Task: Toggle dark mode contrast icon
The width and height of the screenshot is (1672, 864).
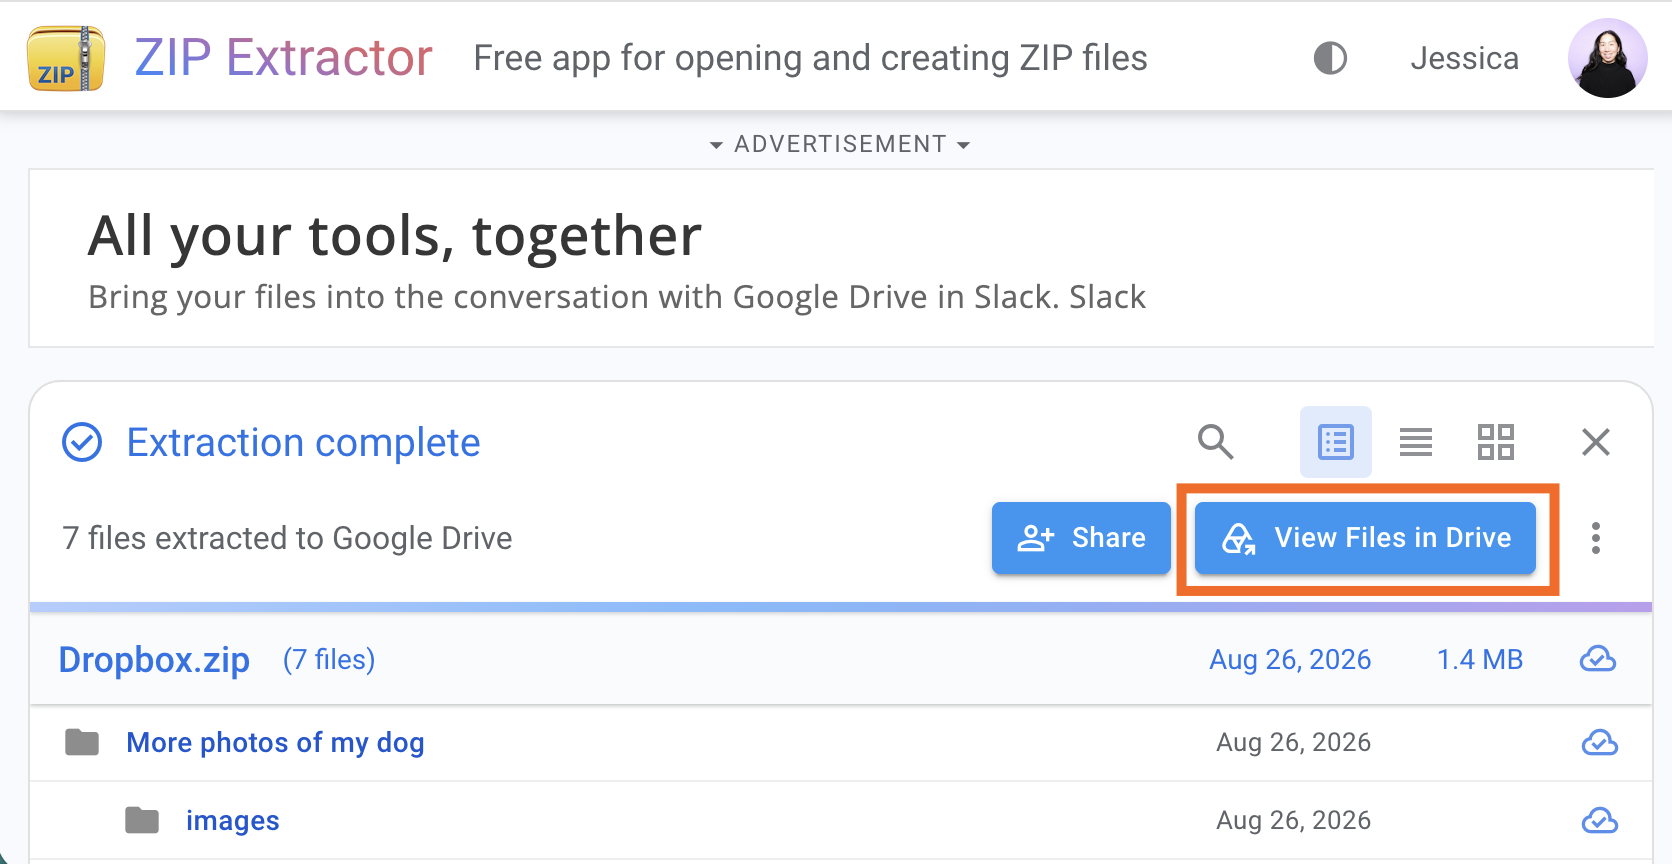Action: 1330,58
